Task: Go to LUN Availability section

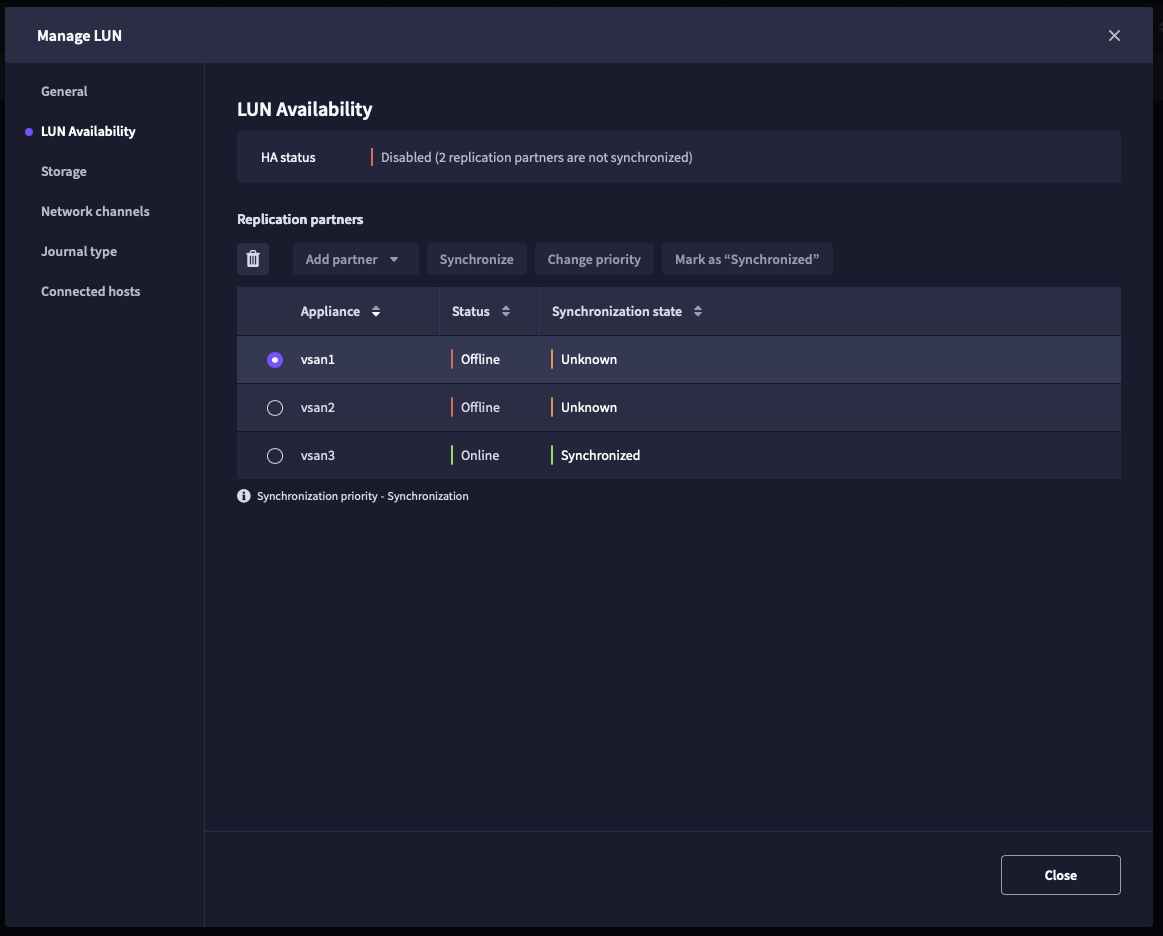Action: 88,131
